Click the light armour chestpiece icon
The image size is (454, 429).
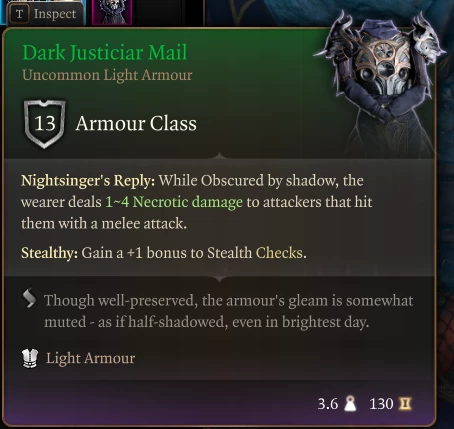pyautogui.click(x=30, y=359)
